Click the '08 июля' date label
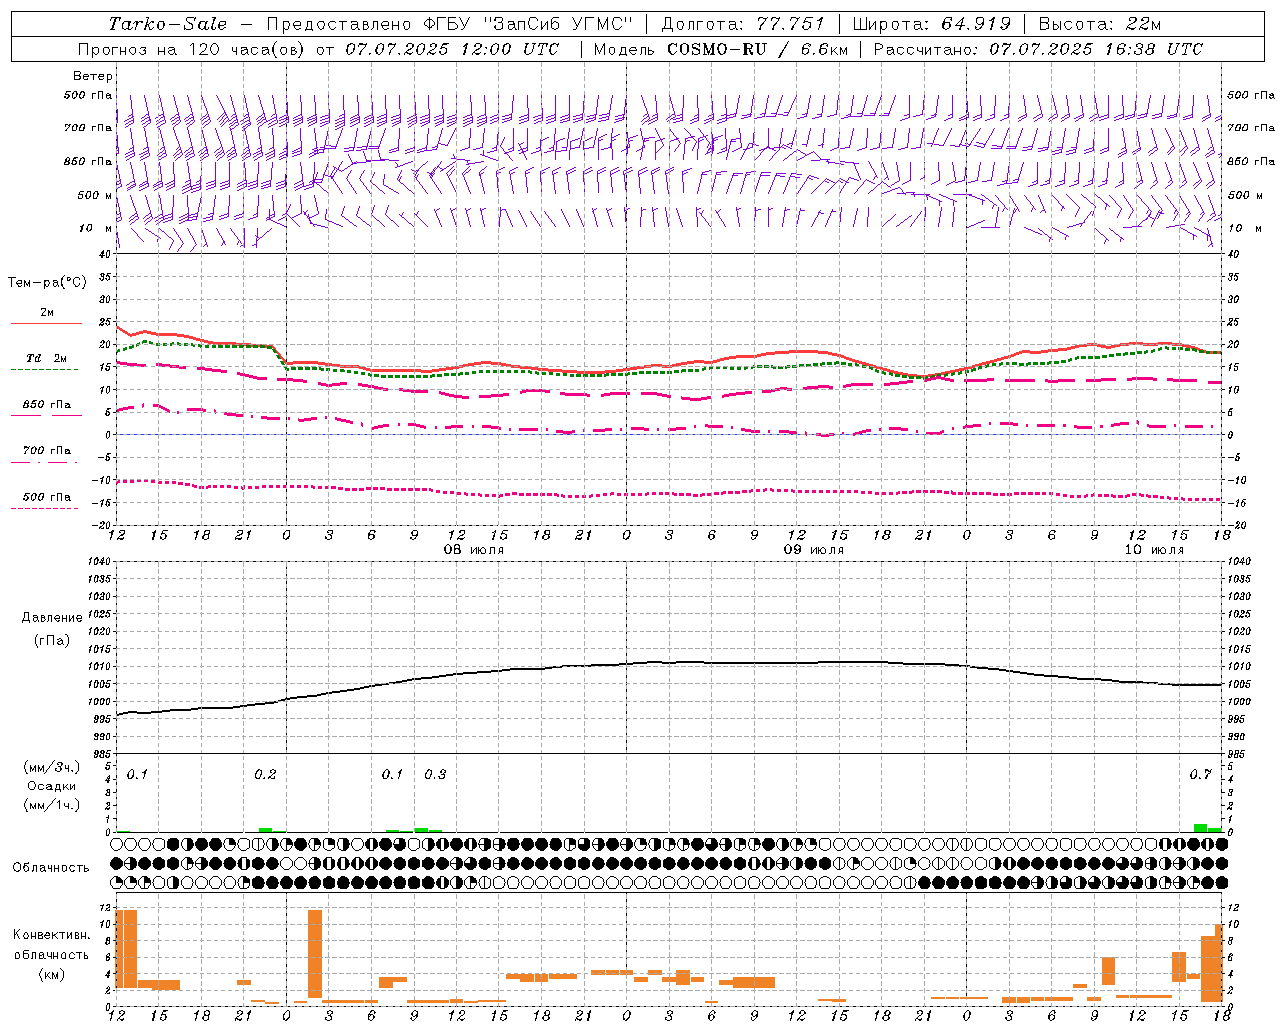 474,550
